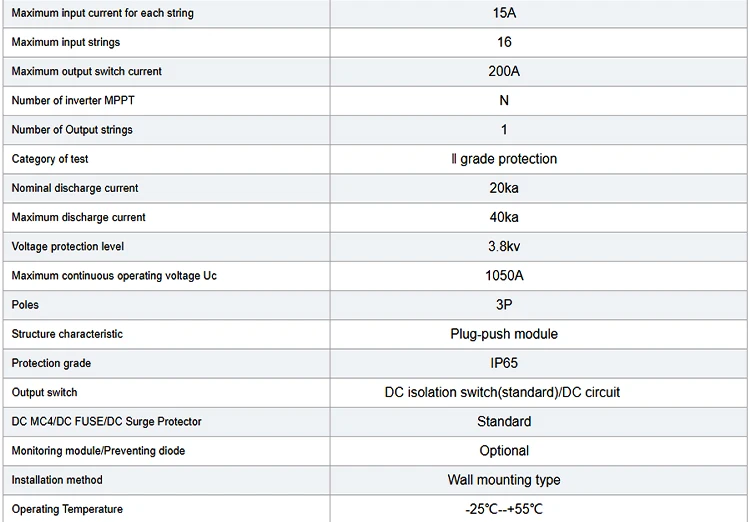Click the 'Operating Temperature' row label
This screenshot has width=750, height=522.
pyautogui.click(x=68, y=509)
